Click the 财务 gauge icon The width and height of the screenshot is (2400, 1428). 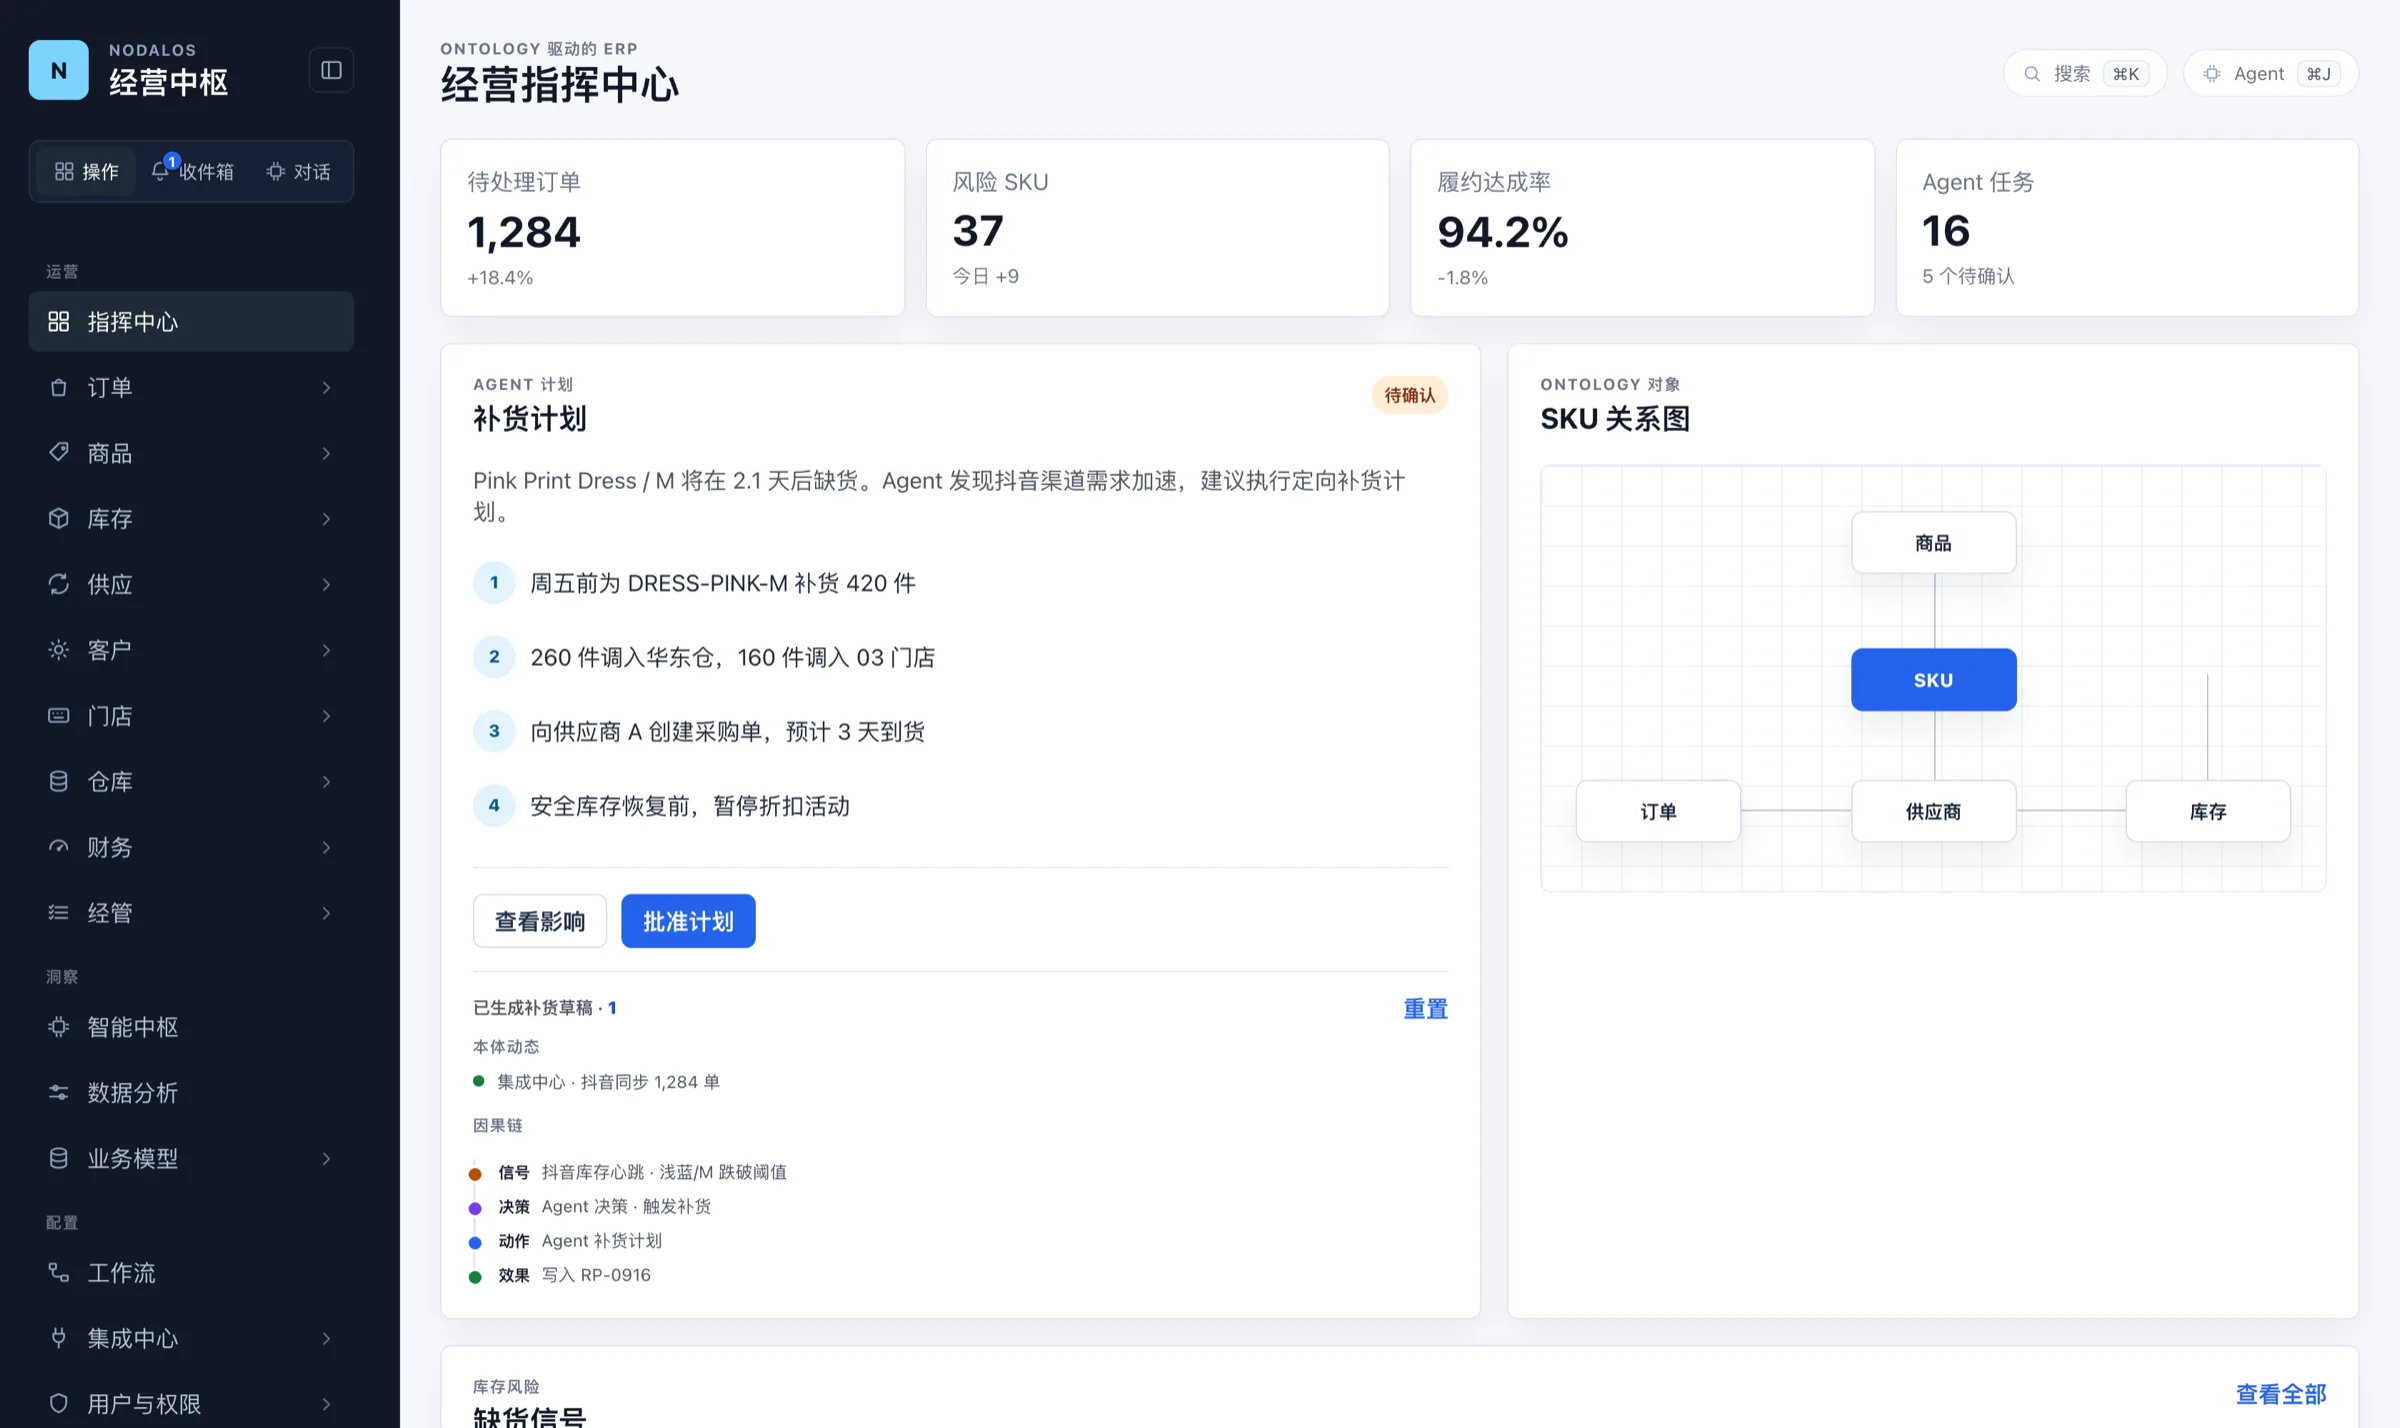tap(59, 847)
